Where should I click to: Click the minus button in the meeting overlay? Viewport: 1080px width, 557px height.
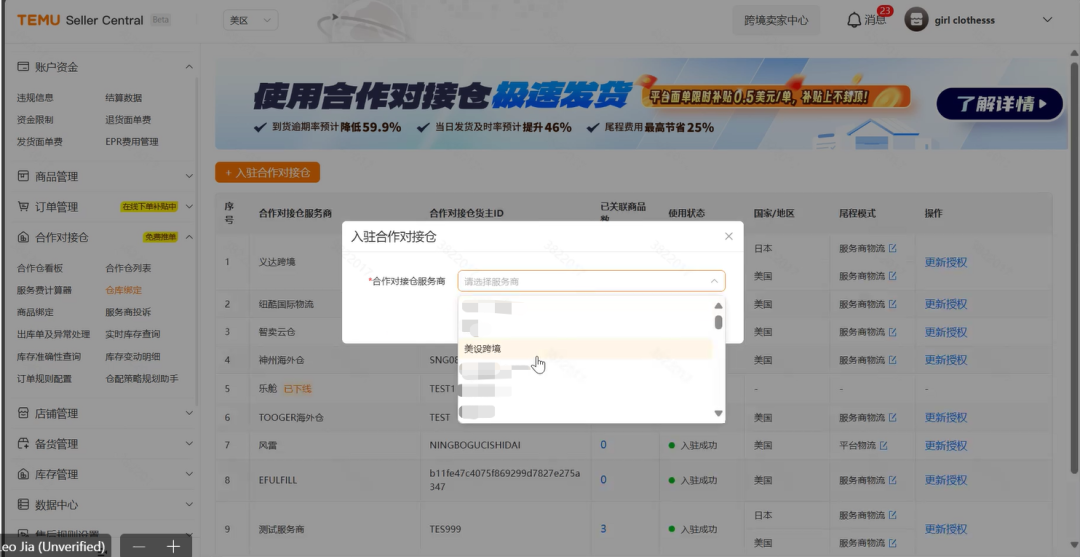138,547
